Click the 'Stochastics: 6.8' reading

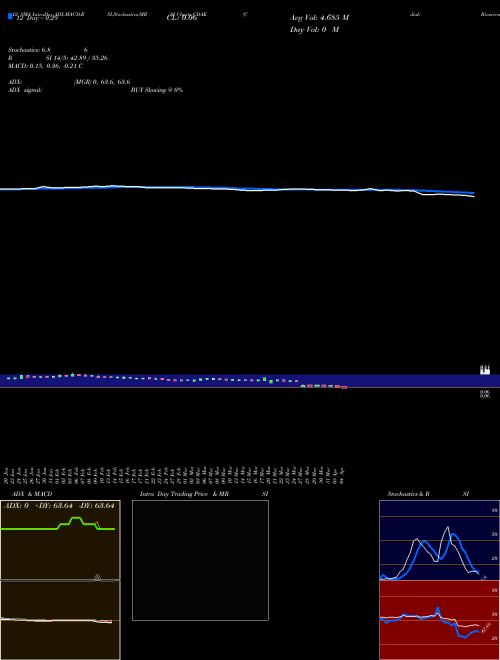(29, 50)
